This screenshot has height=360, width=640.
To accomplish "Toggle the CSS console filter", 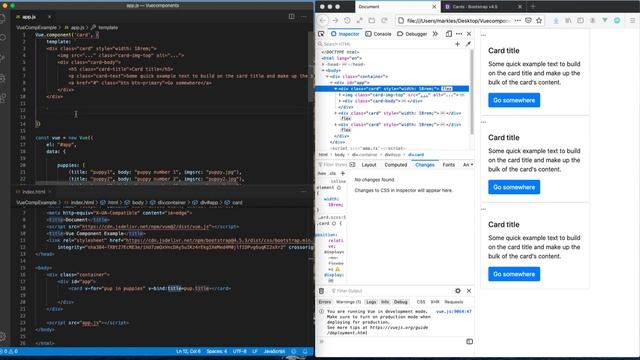I will [421, 302].
